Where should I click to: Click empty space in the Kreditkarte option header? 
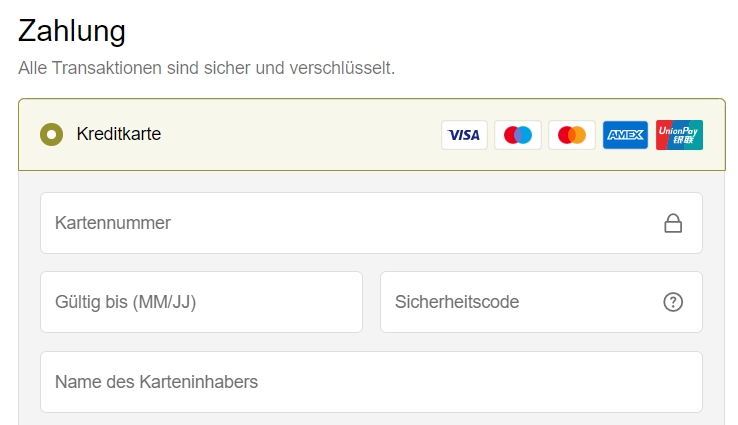pos(301,135)
